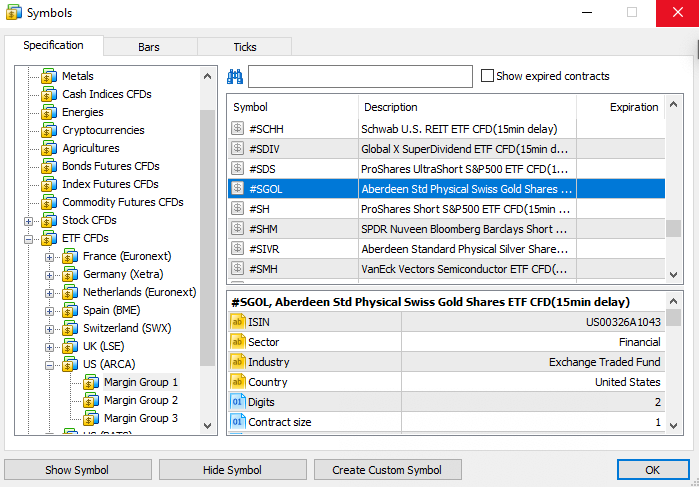Click the Energies folder icon

49,112
